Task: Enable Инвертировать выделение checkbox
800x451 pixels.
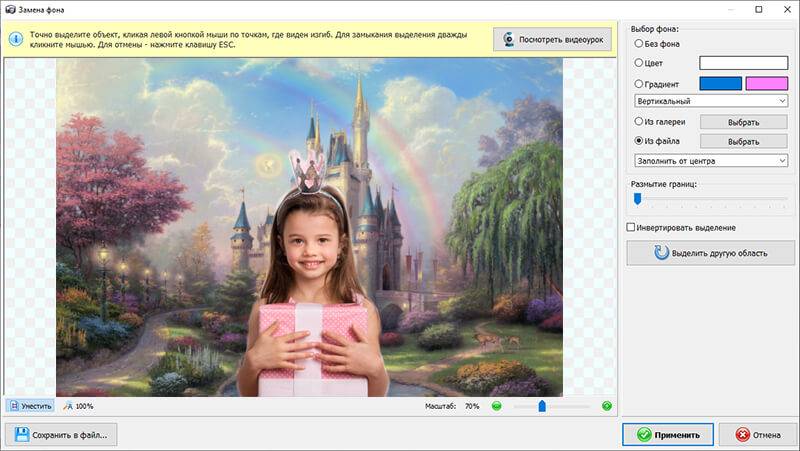Action: (x=631, y=228)
